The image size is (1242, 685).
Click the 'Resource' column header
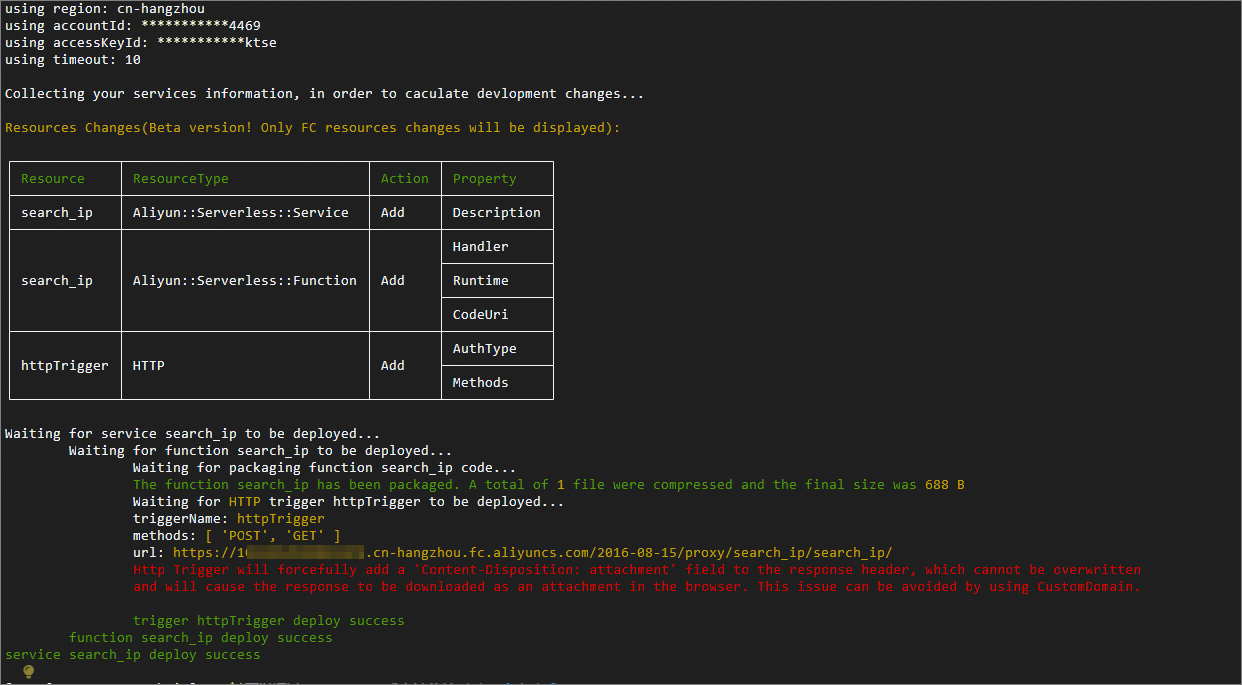click(53, 179)
